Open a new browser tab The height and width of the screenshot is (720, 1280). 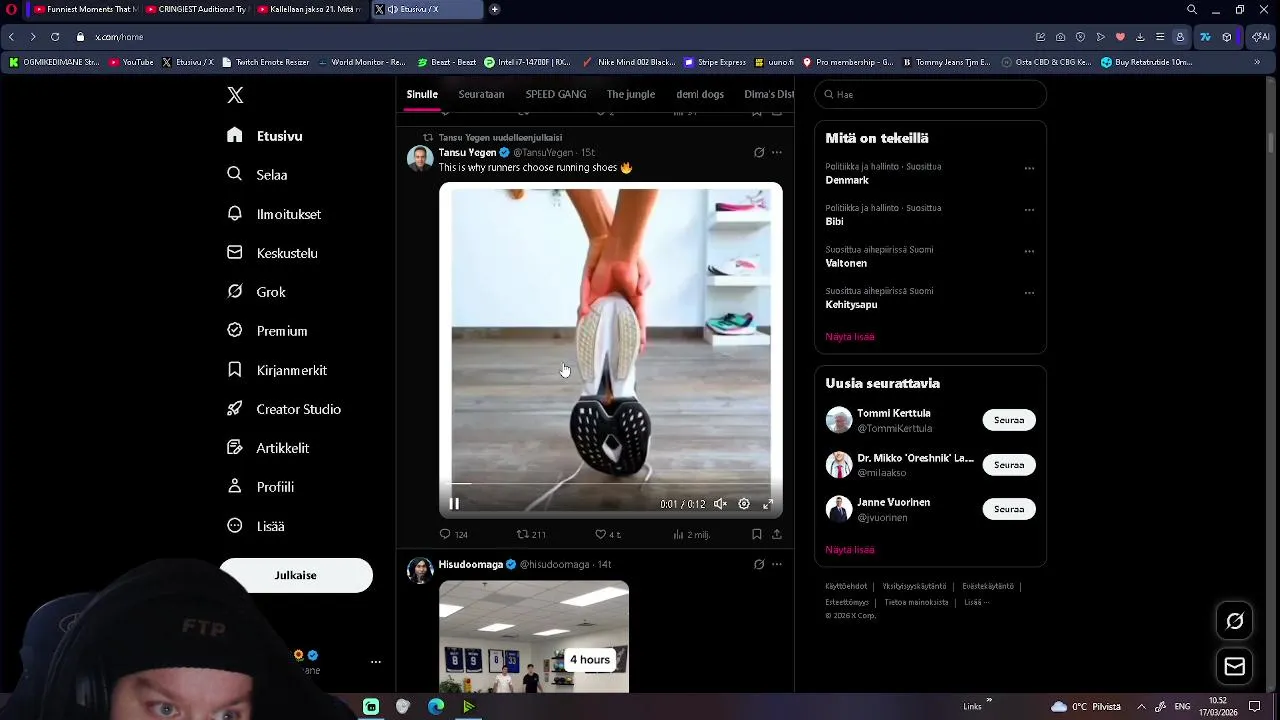point(494,9)
